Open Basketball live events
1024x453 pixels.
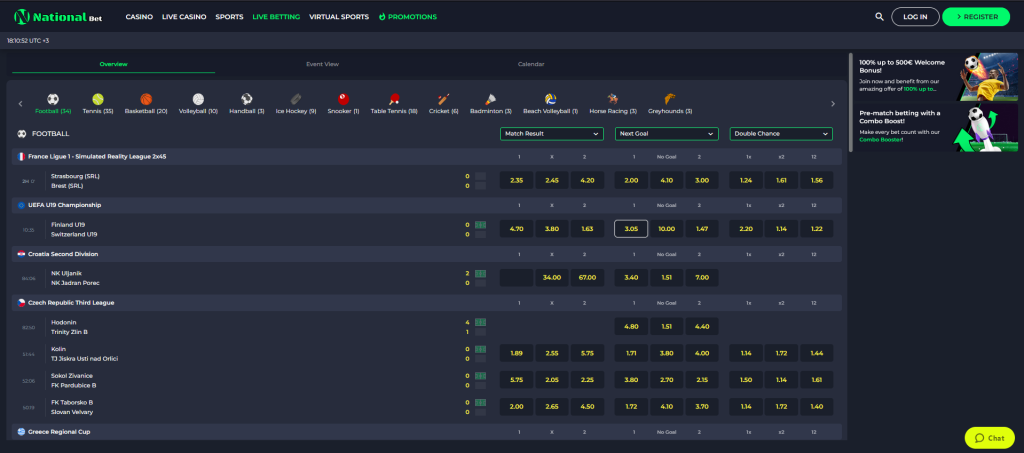pos(147,99)
